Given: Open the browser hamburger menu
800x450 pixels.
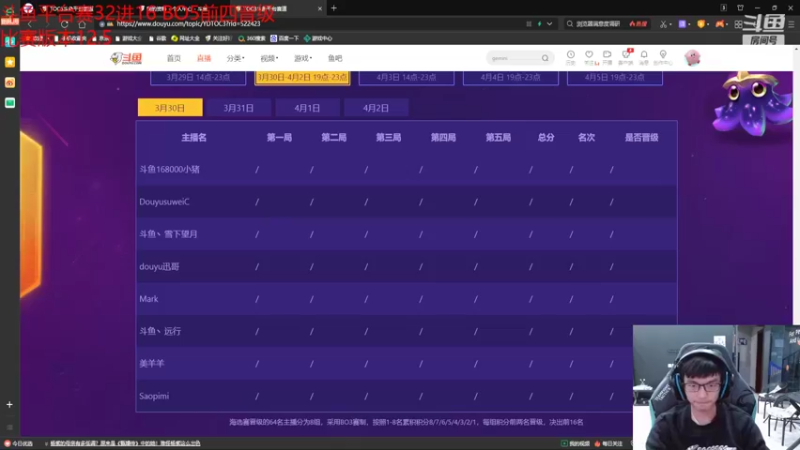Looking at the screenshot, I should tap(791, 24).
